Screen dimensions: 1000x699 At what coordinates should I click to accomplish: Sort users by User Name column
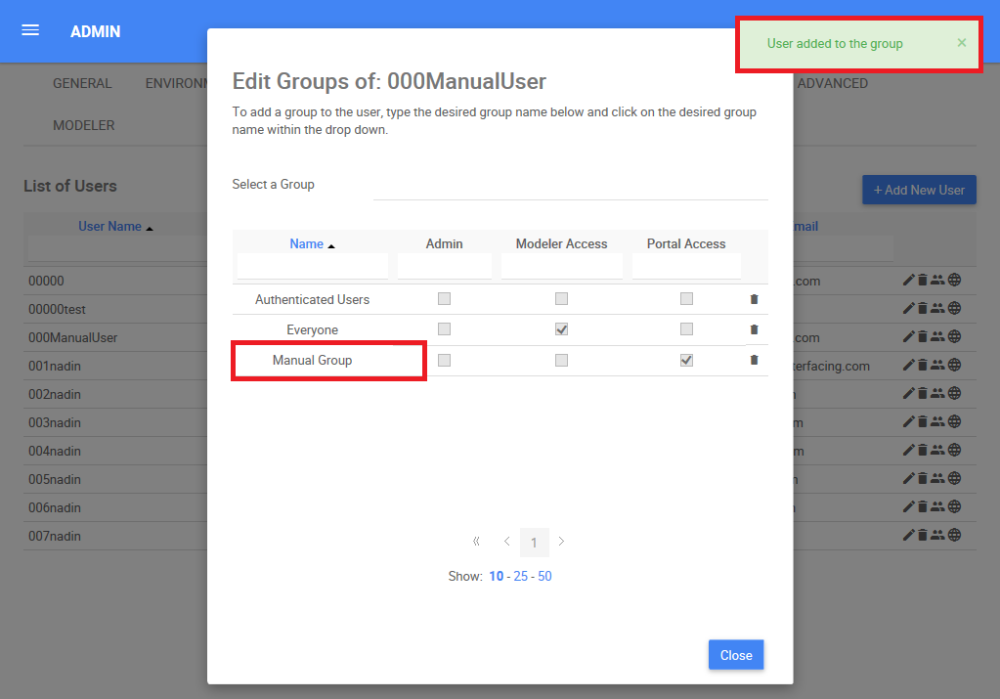[110, 226]
